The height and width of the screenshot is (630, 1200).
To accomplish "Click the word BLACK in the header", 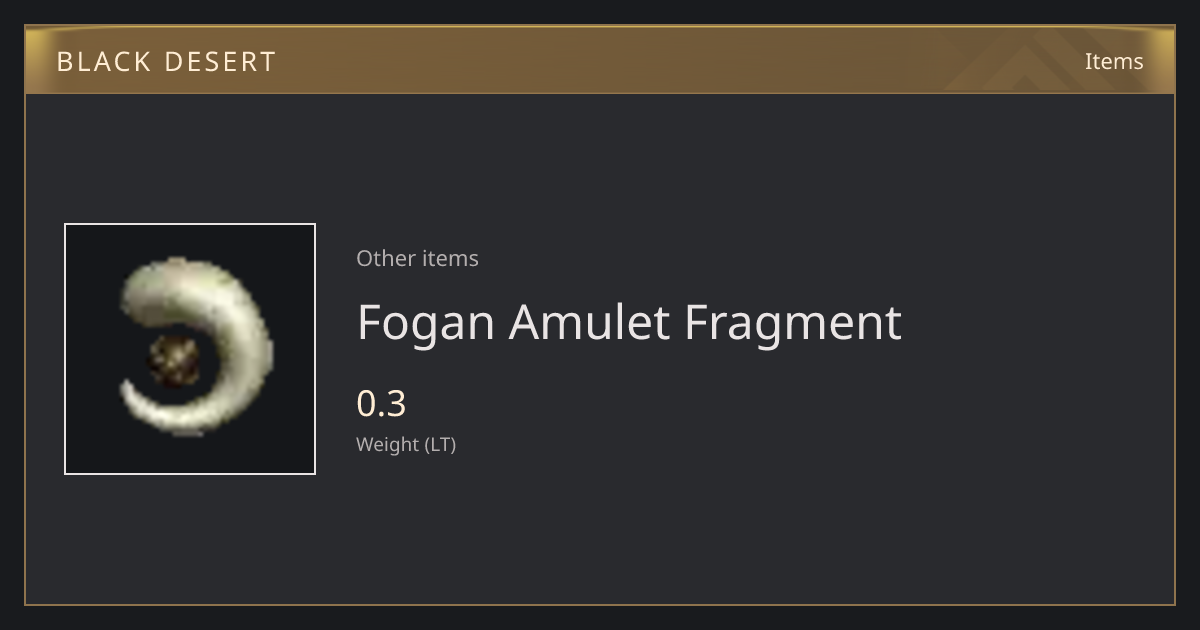I will (102, 62).
